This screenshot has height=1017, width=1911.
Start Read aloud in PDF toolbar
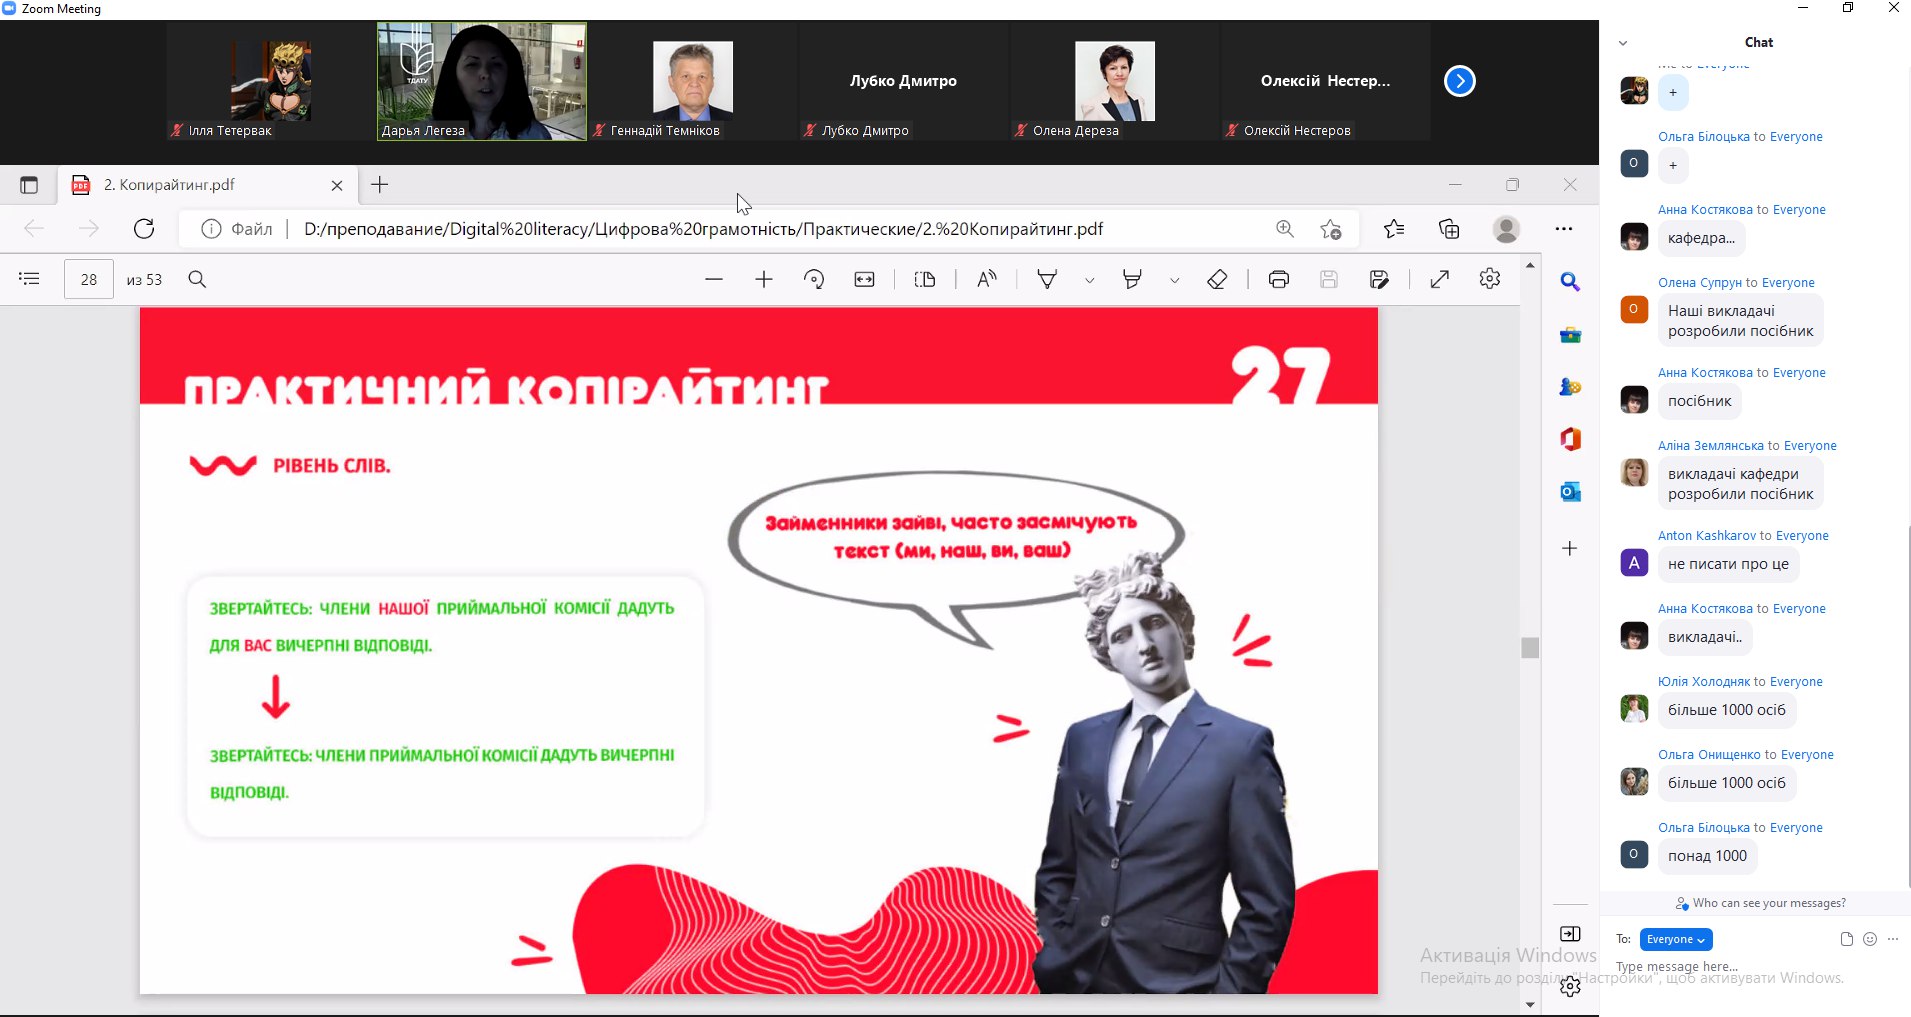click(987, 280)
